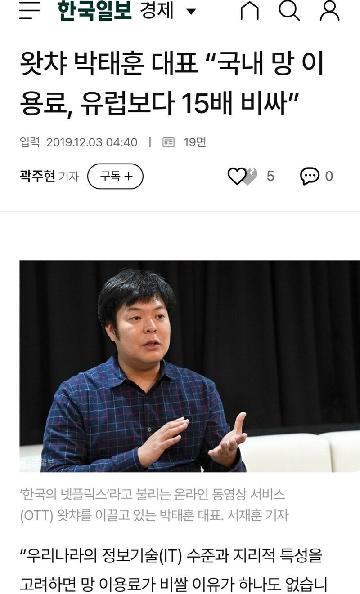The image size is (360, 594).
Task: Open the comments speech bubble icon
Action: [310, 176]
